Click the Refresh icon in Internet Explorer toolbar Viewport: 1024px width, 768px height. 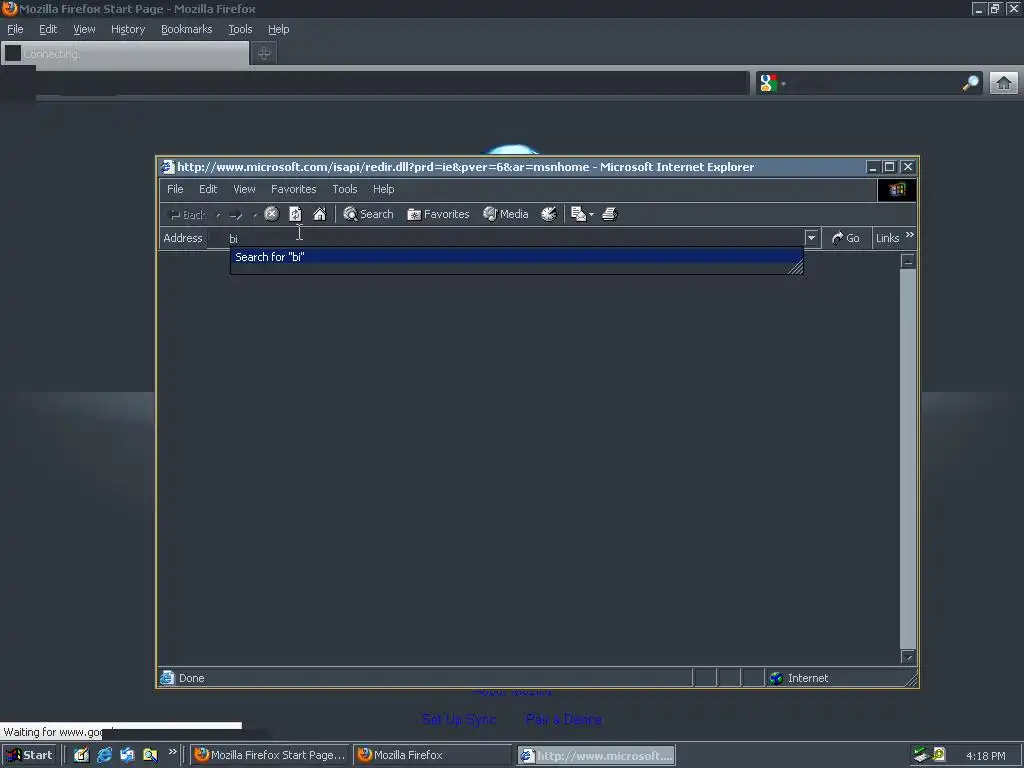point(295,214)
